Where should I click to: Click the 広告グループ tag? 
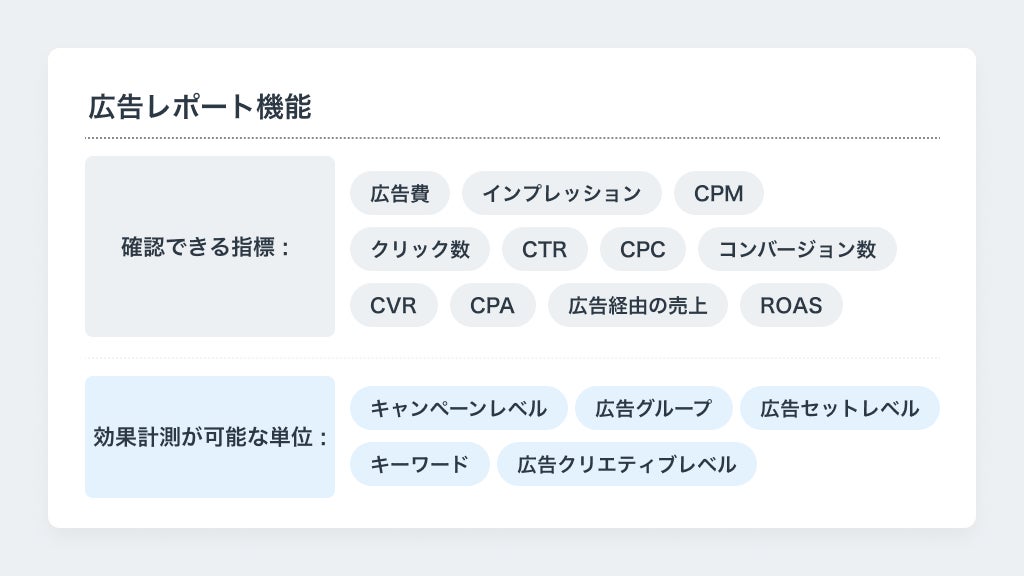pos(653,408)
